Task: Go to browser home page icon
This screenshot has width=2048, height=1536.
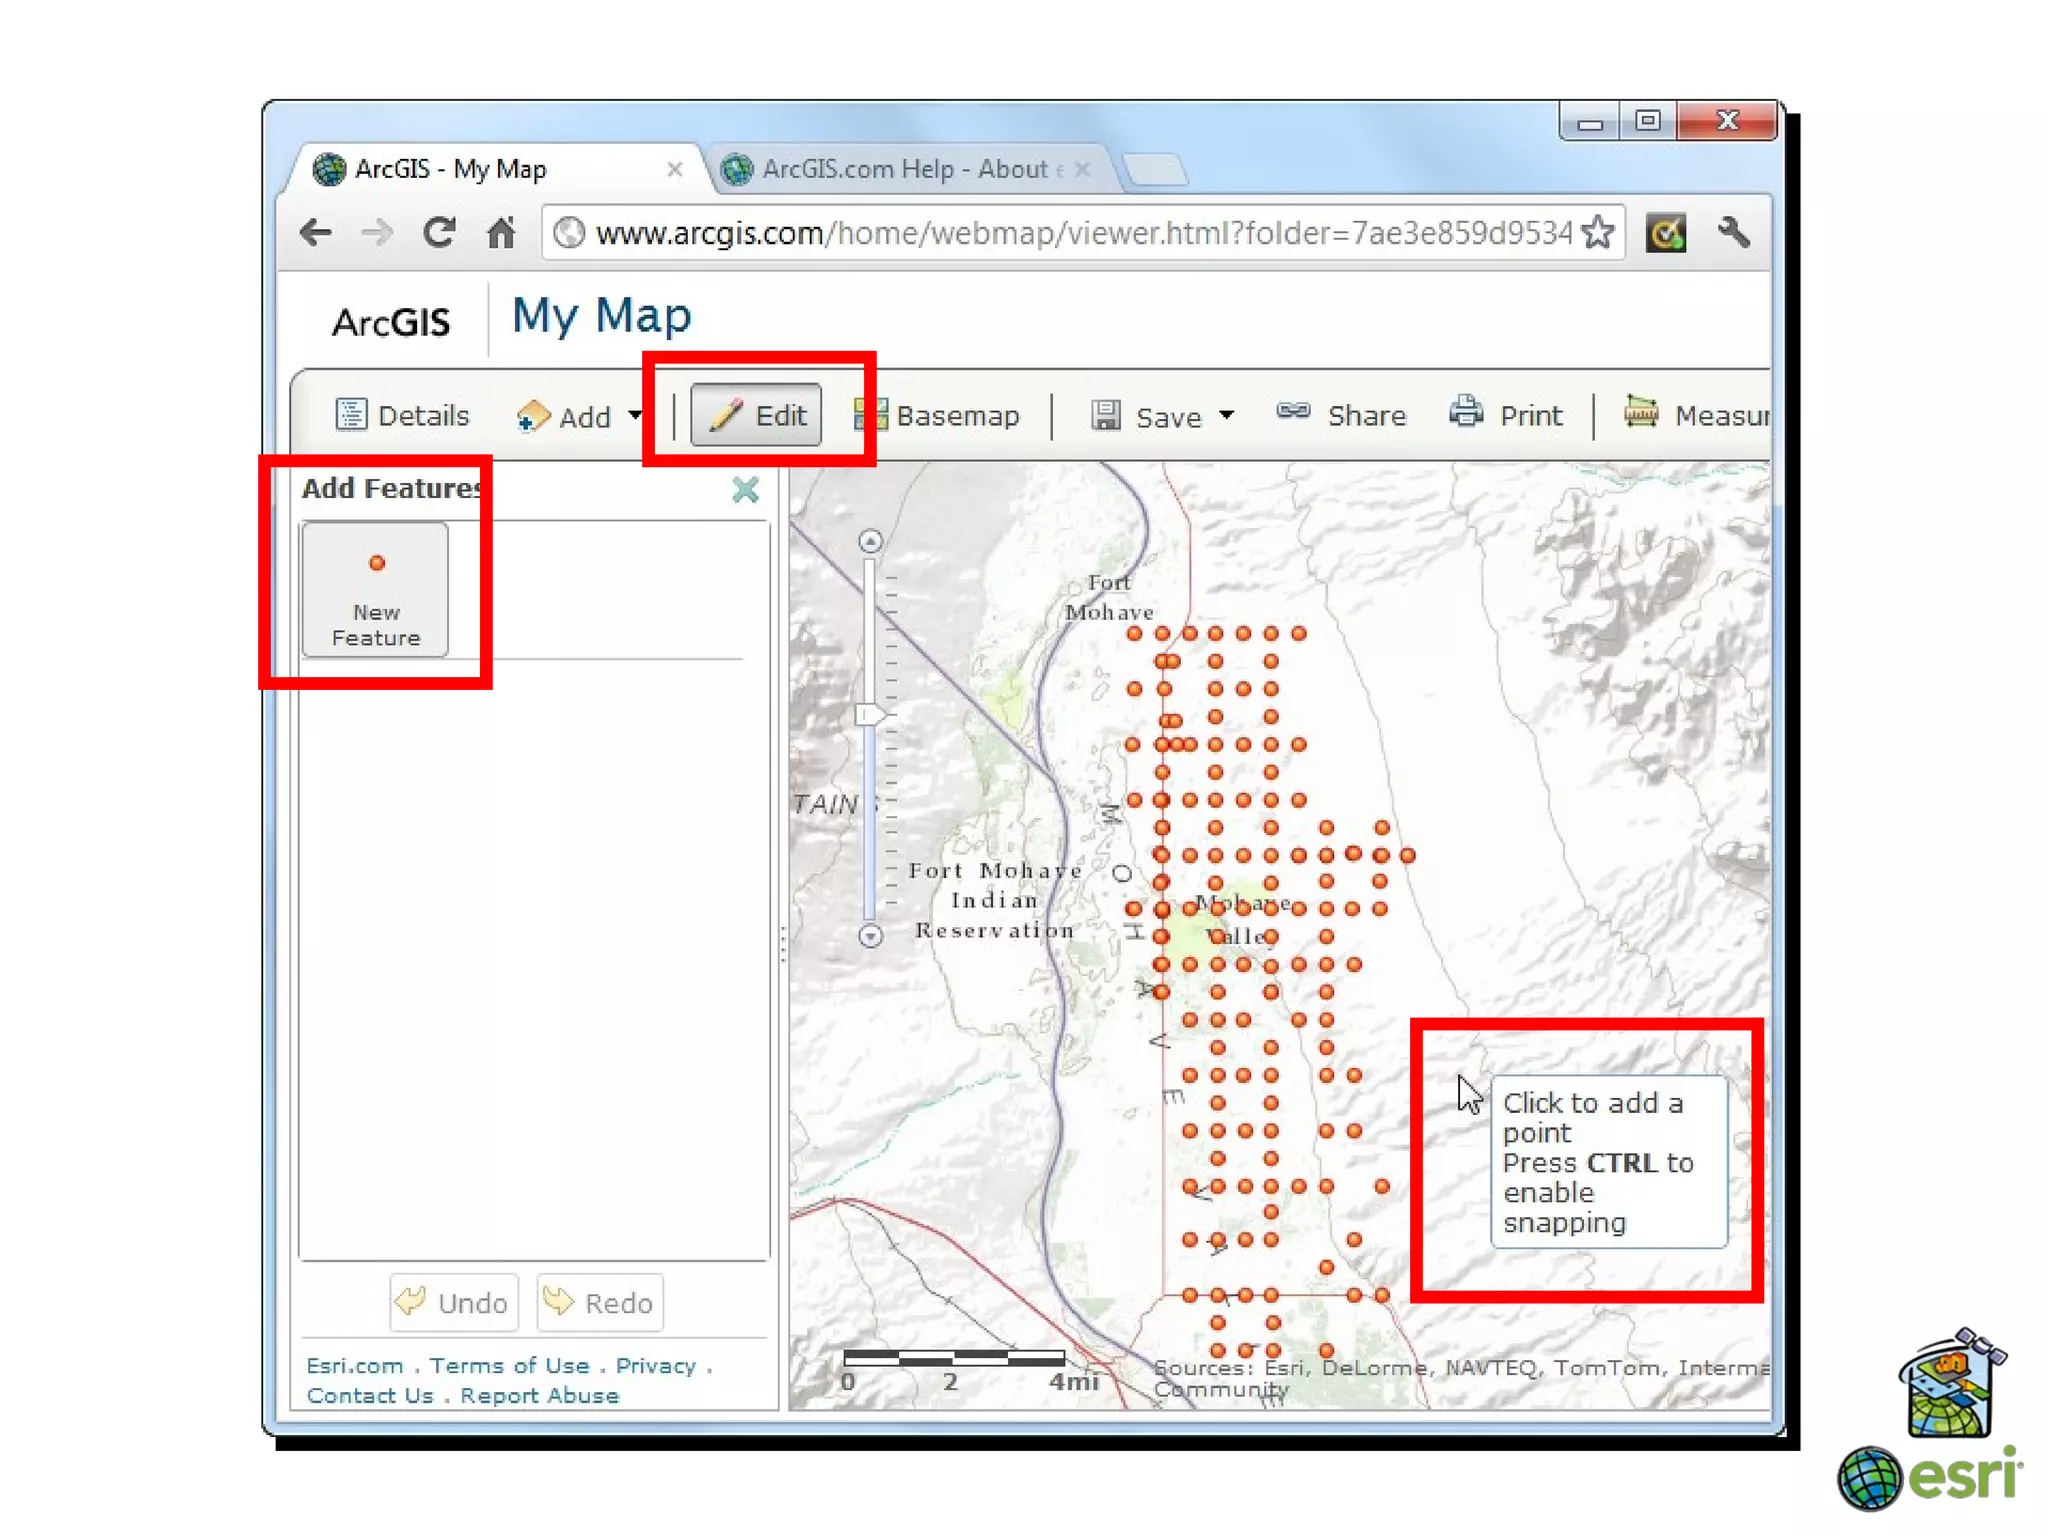Action: coord(500,233)
